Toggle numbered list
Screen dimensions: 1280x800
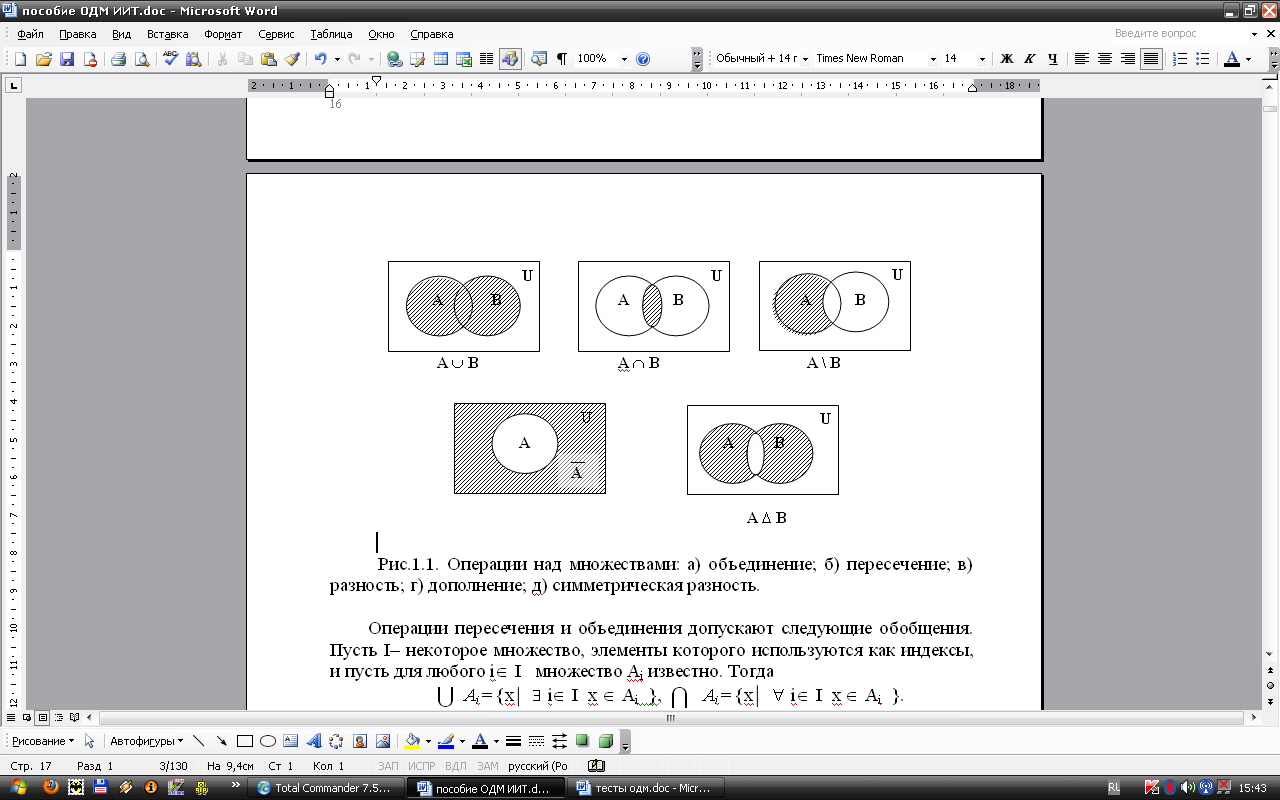point(1180,59)
